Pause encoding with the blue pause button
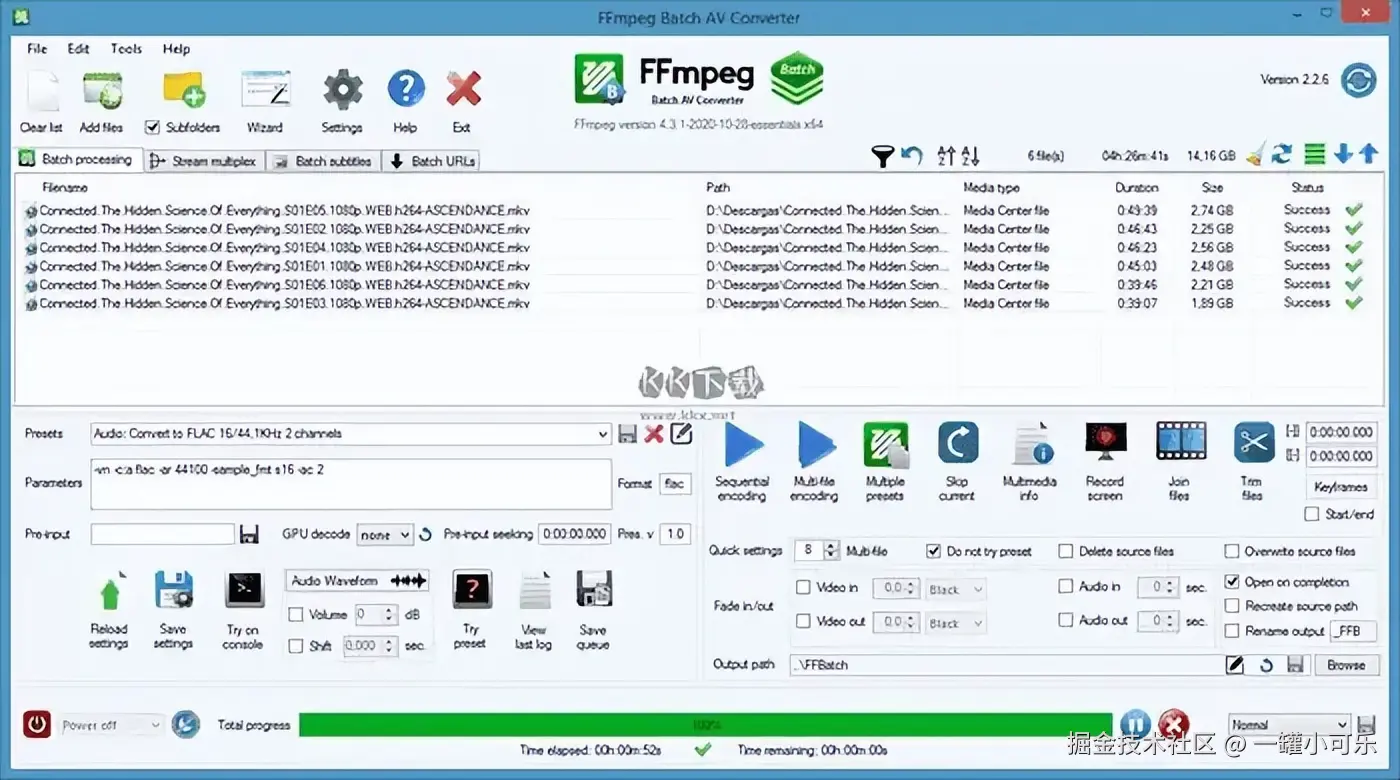Image resolution: width=1400 pixels, height=780 pixels. pos(1135,723)
